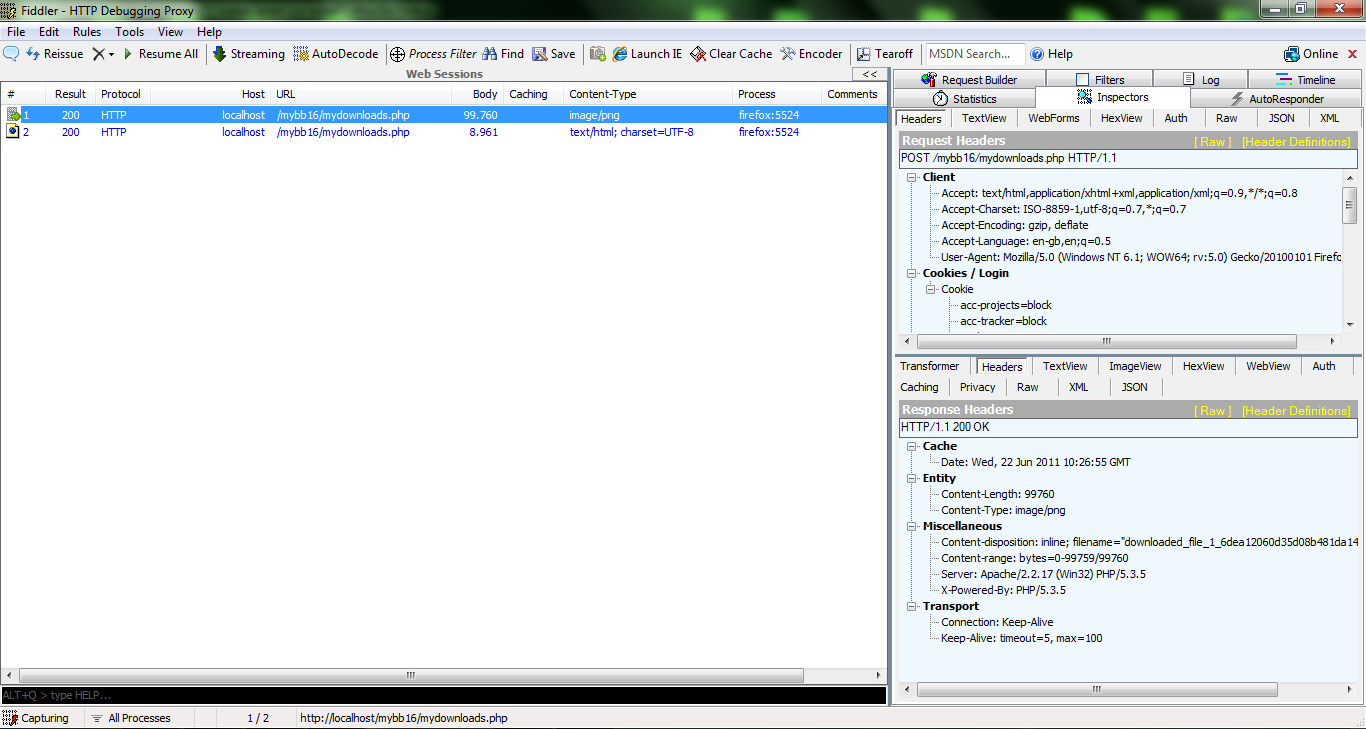Open the Encoder tool
Screen dimensions: 1366x729
(x=788, y=54)
